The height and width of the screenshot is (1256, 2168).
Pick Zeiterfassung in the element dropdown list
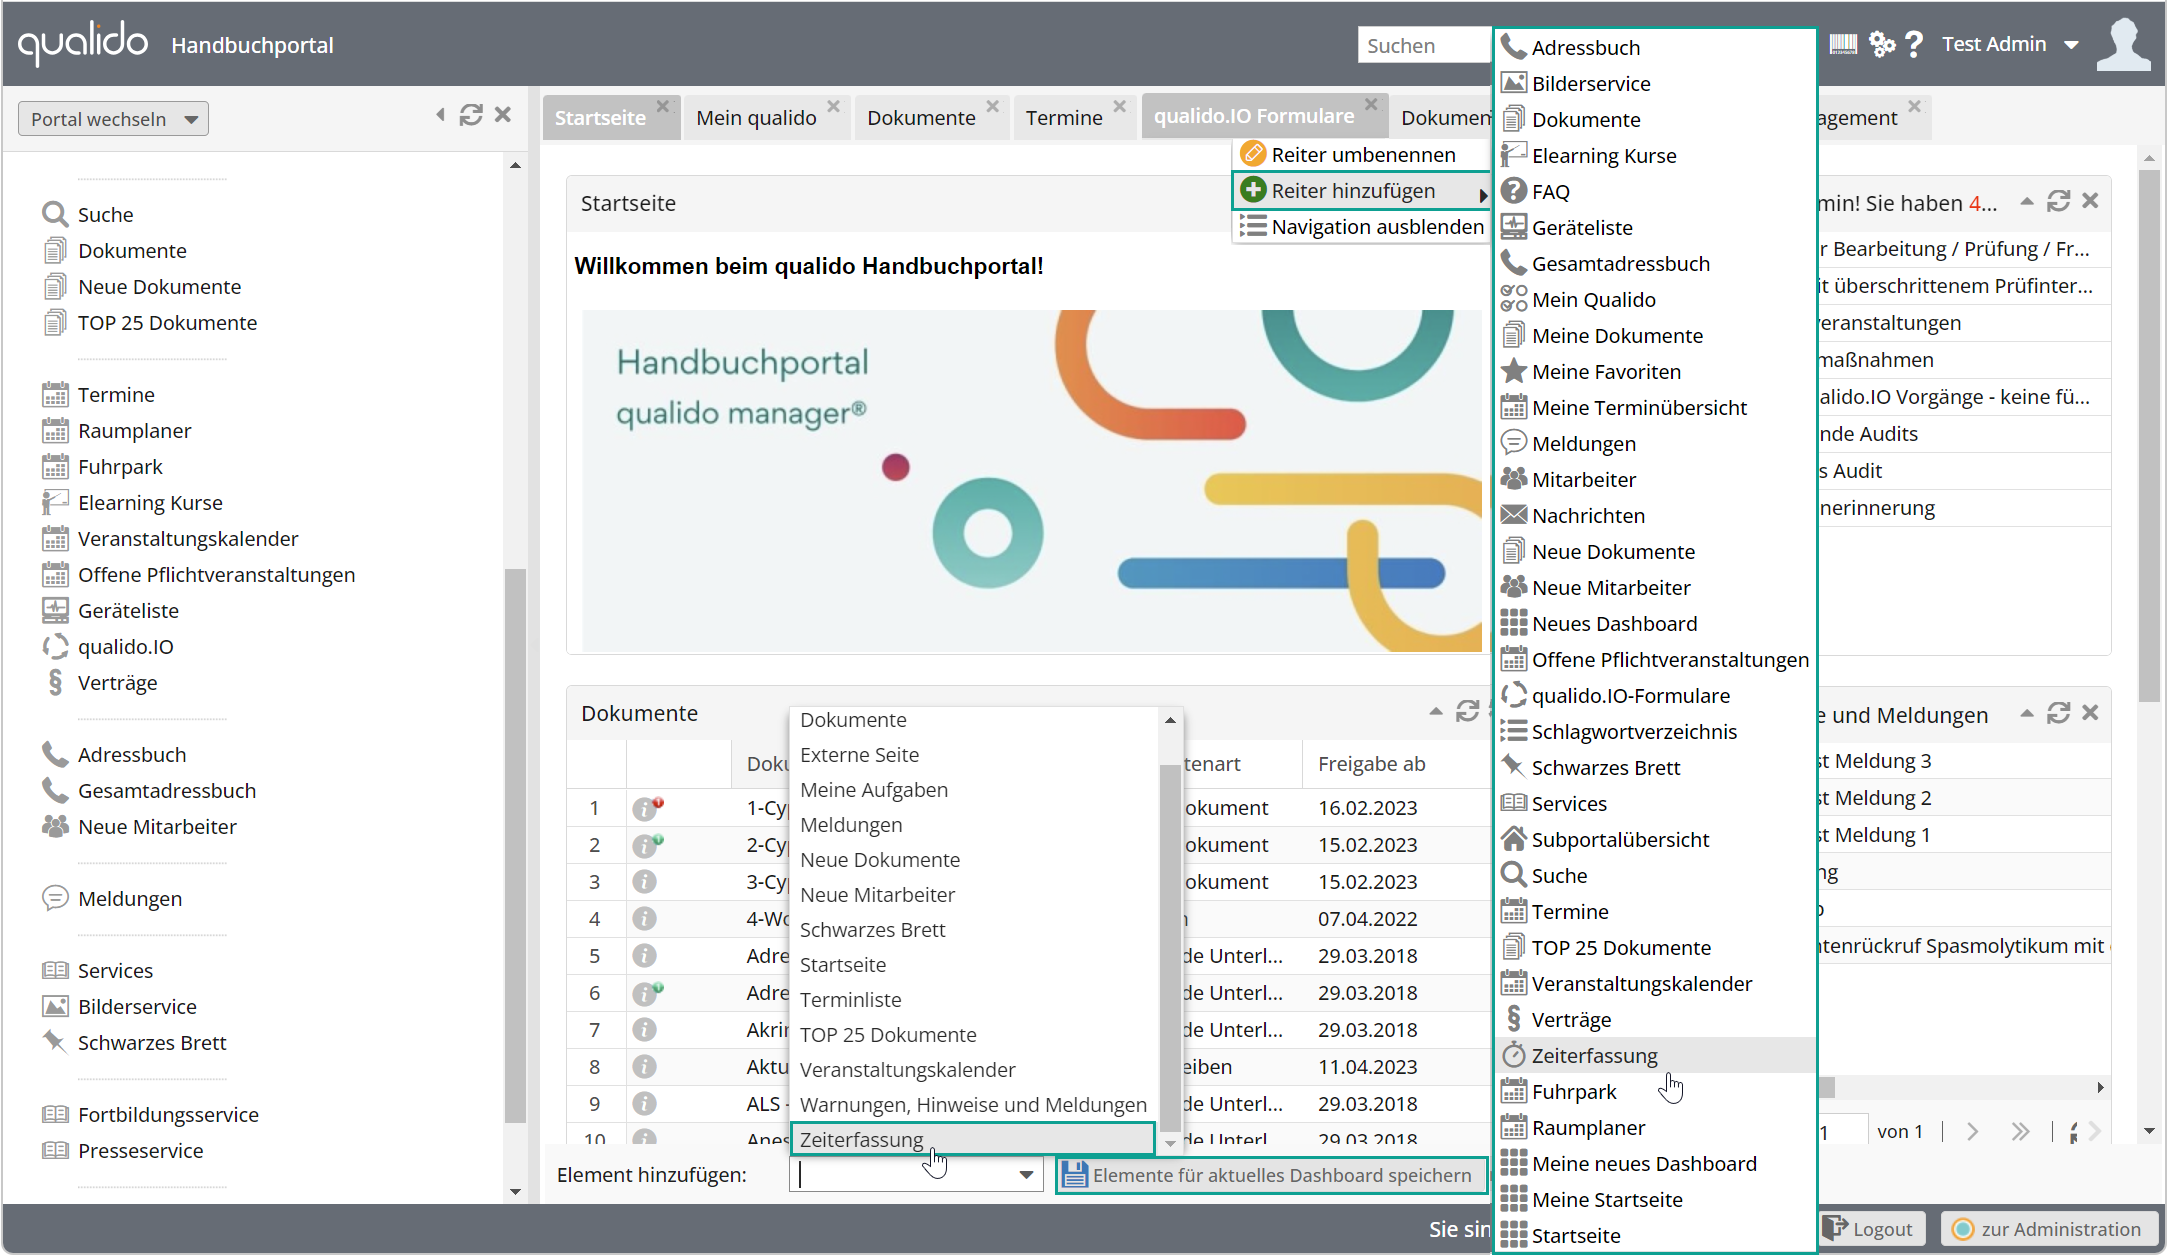coord(972,1139)
